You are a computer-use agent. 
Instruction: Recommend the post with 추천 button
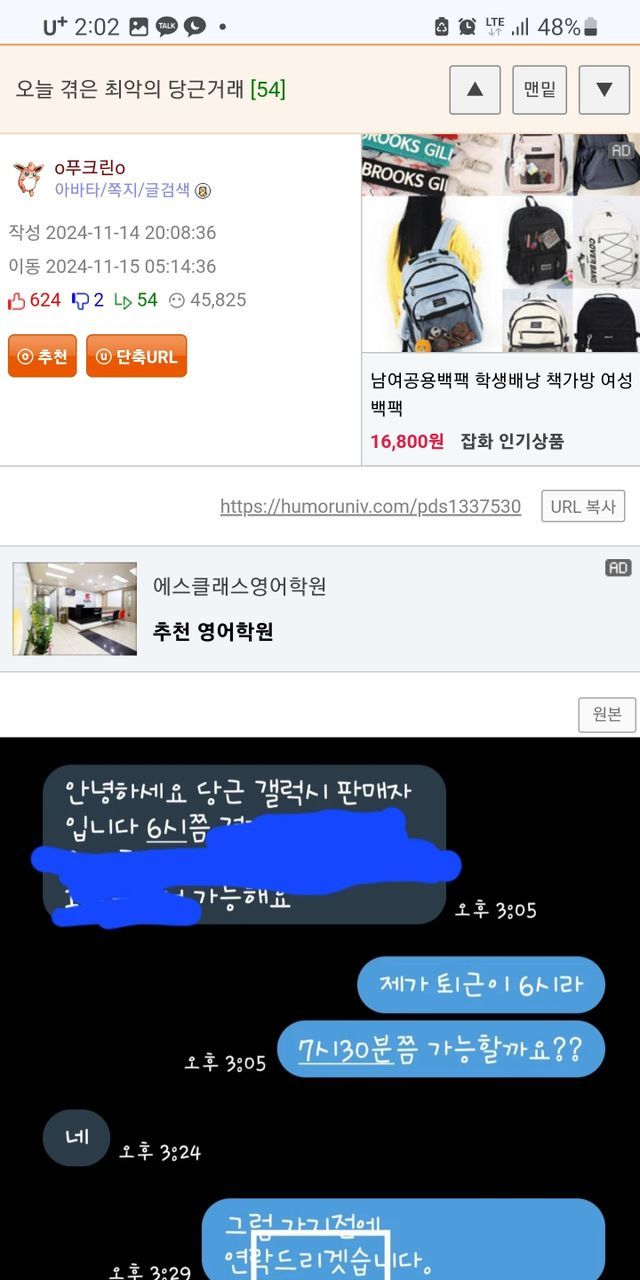click(x=42, y=356)
